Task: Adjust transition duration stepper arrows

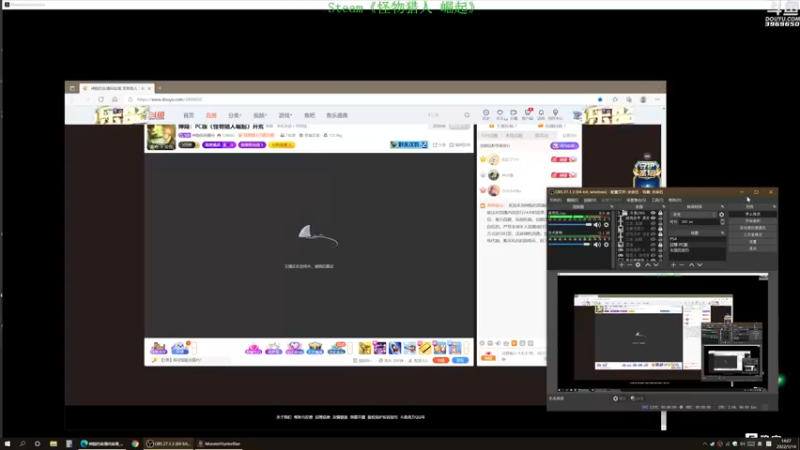Action: click(x=722, y=222)
